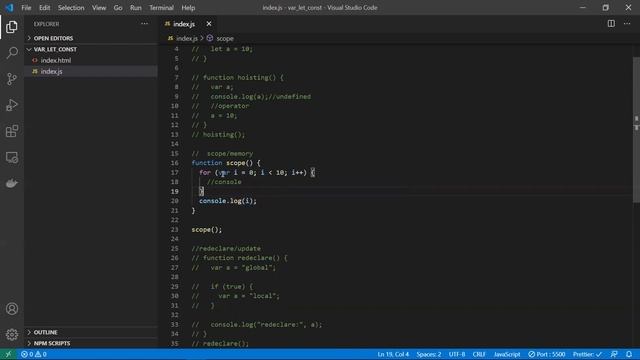Open Explorer views and more actions ellipsis
Viewport: 640px width, 360px height.
coord(144,24)
